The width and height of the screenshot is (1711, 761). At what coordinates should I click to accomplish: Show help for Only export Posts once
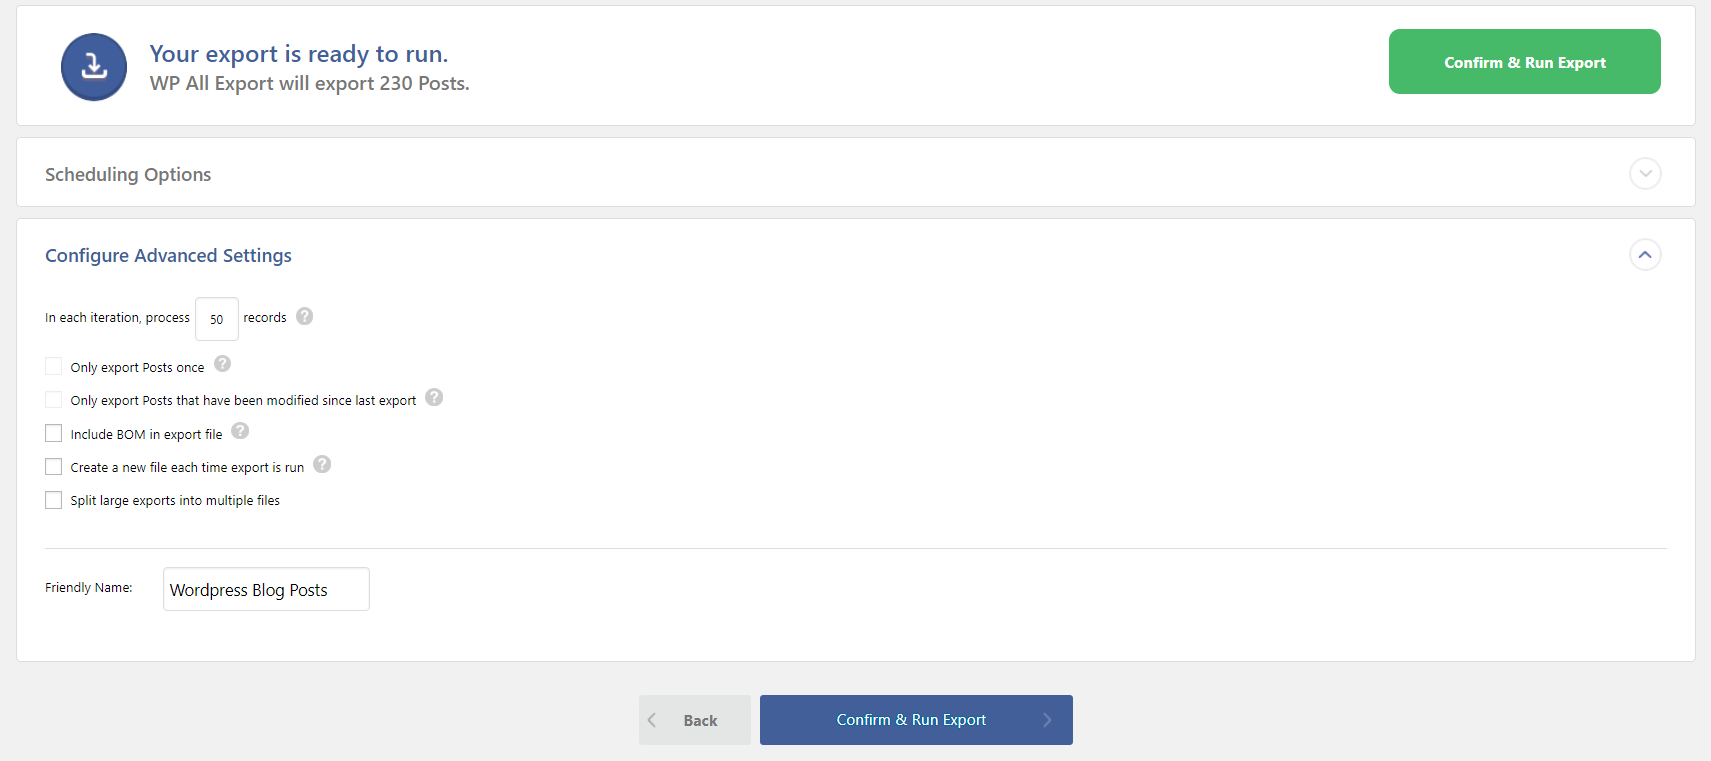click(223, 364)
